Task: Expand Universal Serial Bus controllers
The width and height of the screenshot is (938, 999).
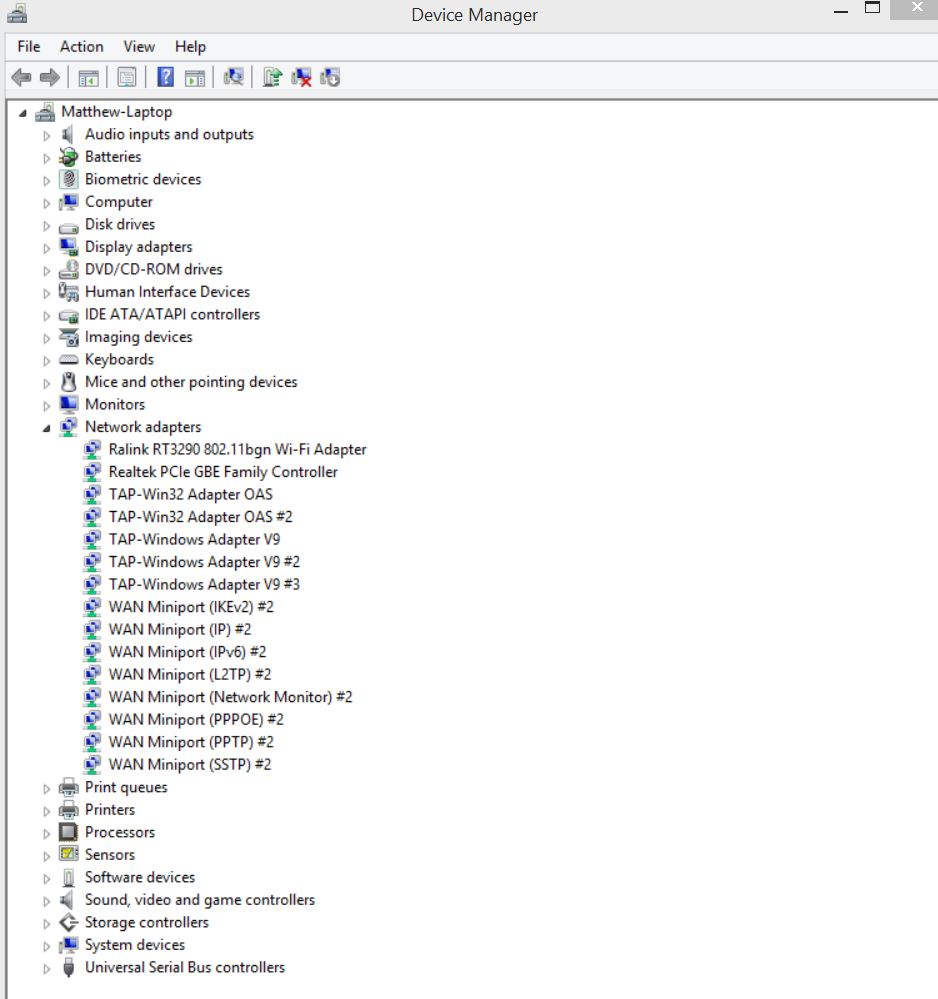Action: [x=45, y=967]
